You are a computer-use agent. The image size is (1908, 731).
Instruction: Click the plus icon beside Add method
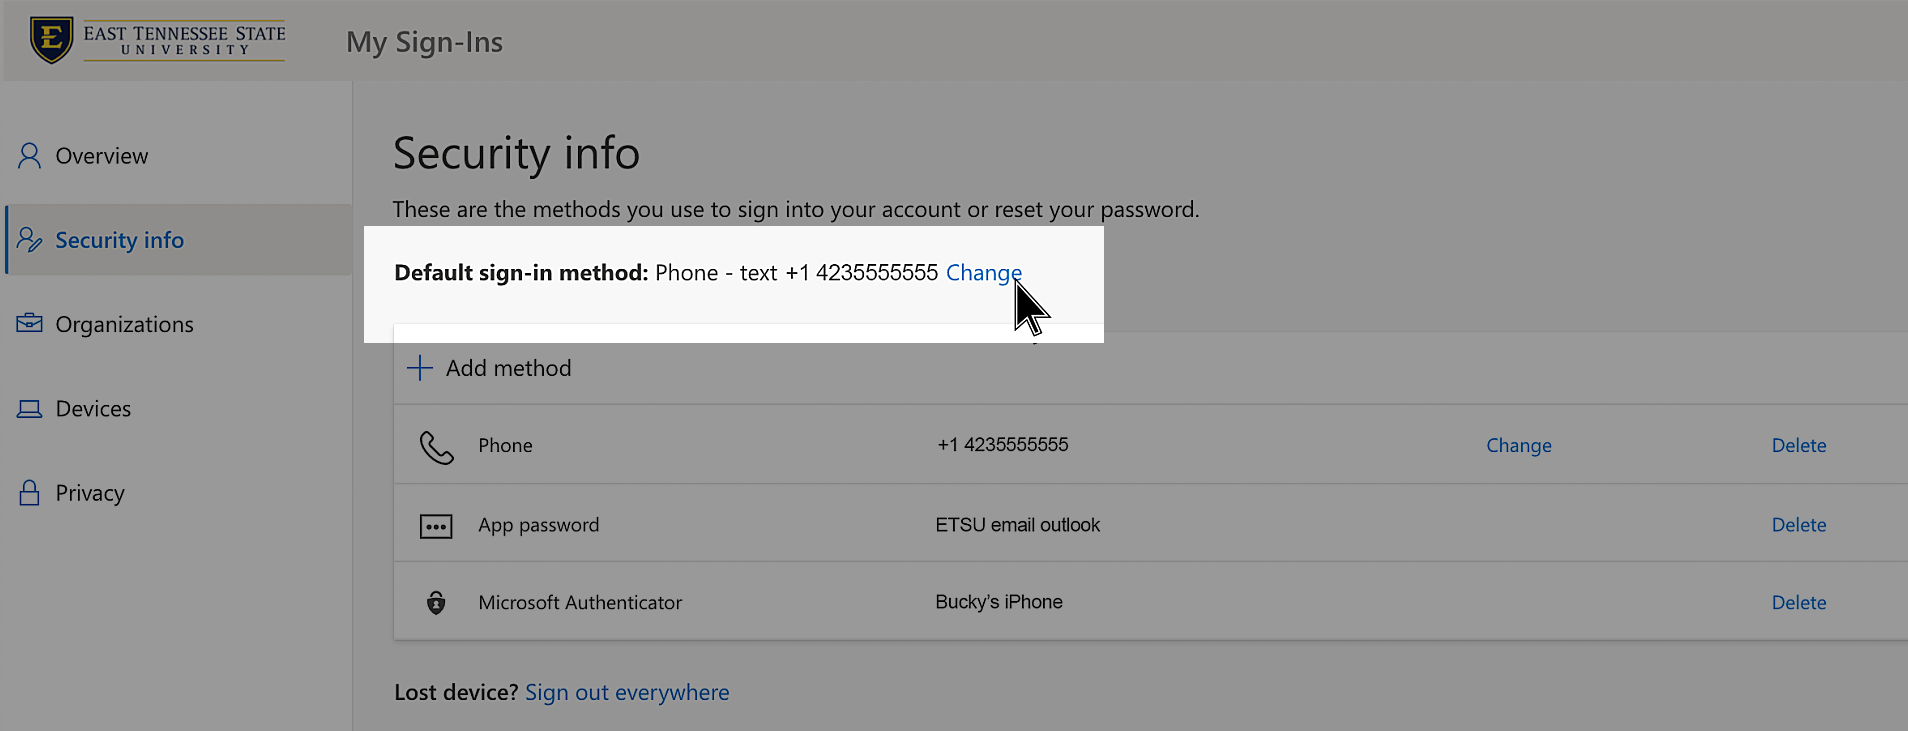[420, 368]
